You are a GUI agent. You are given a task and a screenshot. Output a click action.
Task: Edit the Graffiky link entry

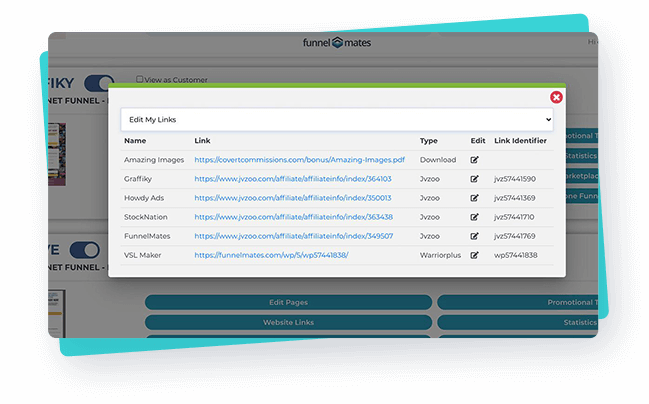click(x=474, y=179)
